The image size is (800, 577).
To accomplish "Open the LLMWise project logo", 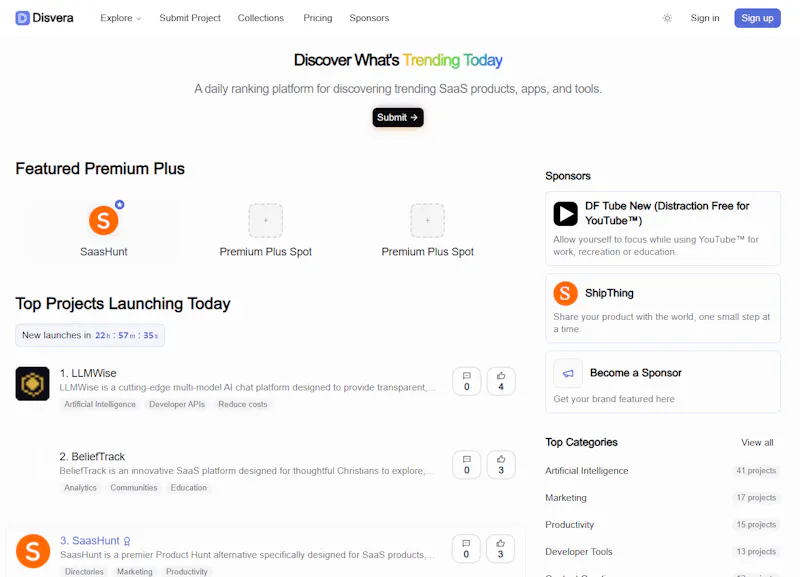I will 33,384.
